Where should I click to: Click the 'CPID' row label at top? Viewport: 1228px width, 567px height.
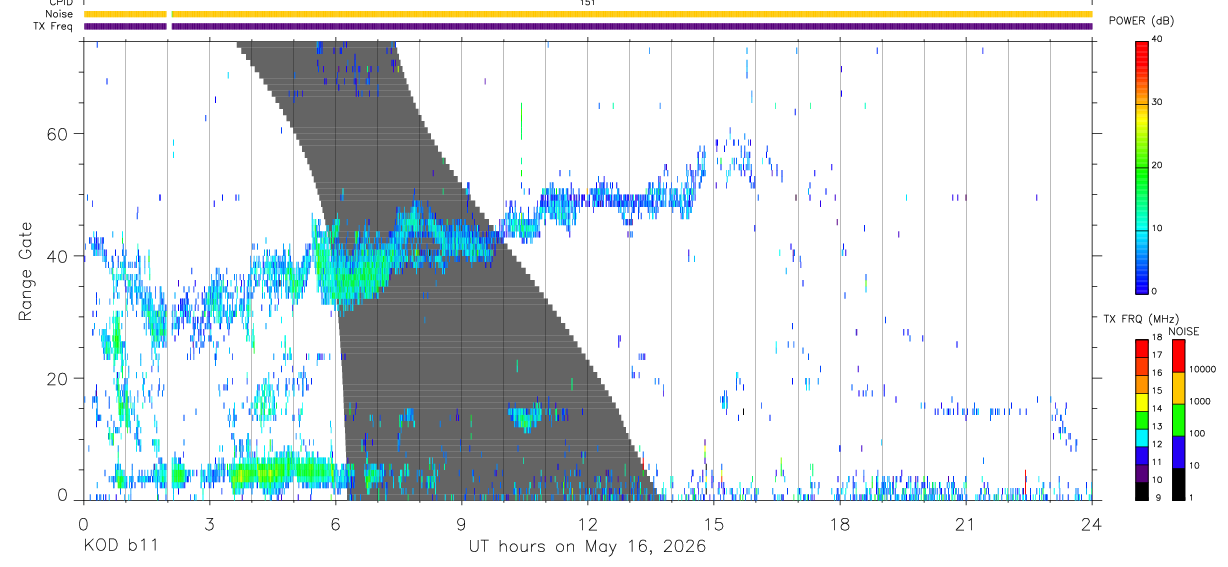point(60,3)
